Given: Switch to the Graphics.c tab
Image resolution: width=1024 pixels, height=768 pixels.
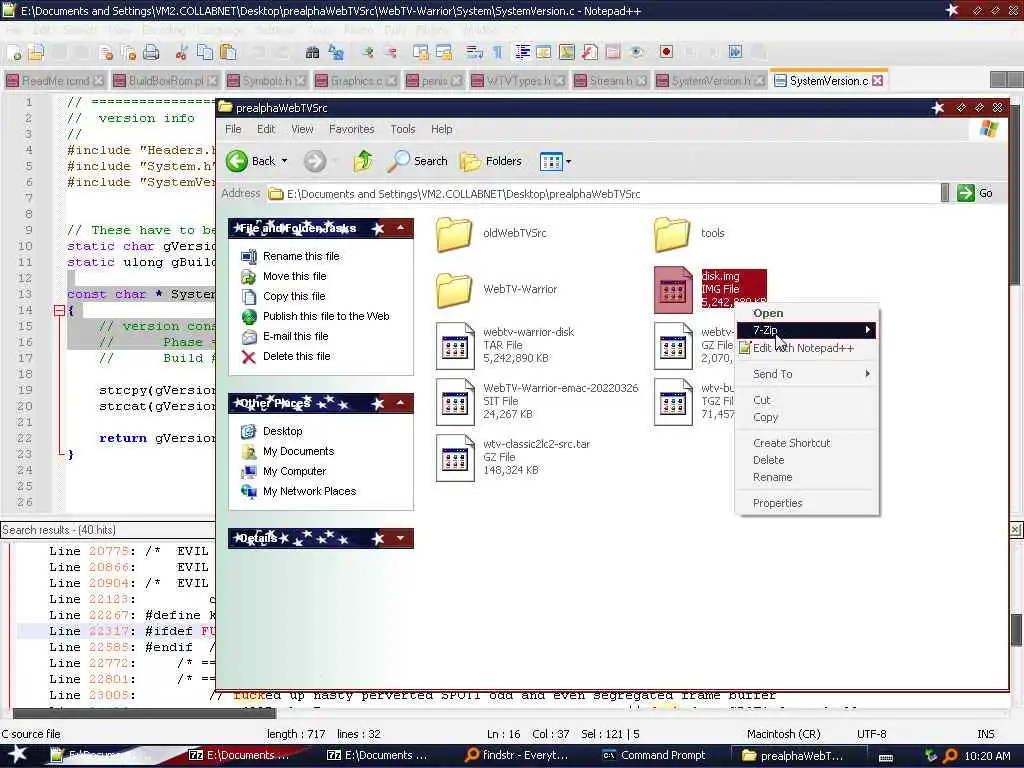Looking at the screenshot, I should pyautogui.click(x=356, y=81).
